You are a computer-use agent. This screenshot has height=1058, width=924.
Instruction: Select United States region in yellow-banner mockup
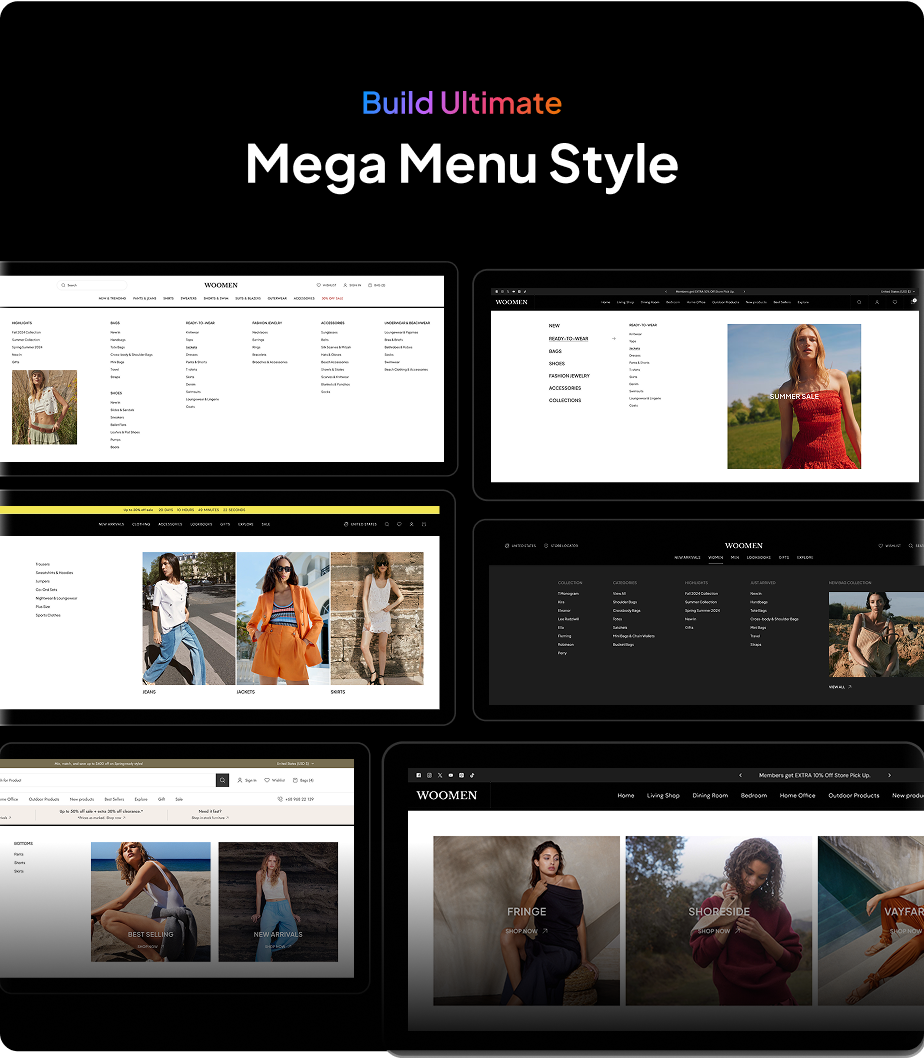pyautogui.click(x=360, y=524)
